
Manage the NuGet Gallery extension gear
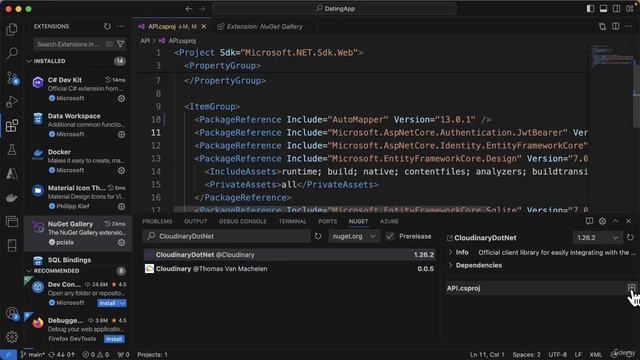pos(121,242)
